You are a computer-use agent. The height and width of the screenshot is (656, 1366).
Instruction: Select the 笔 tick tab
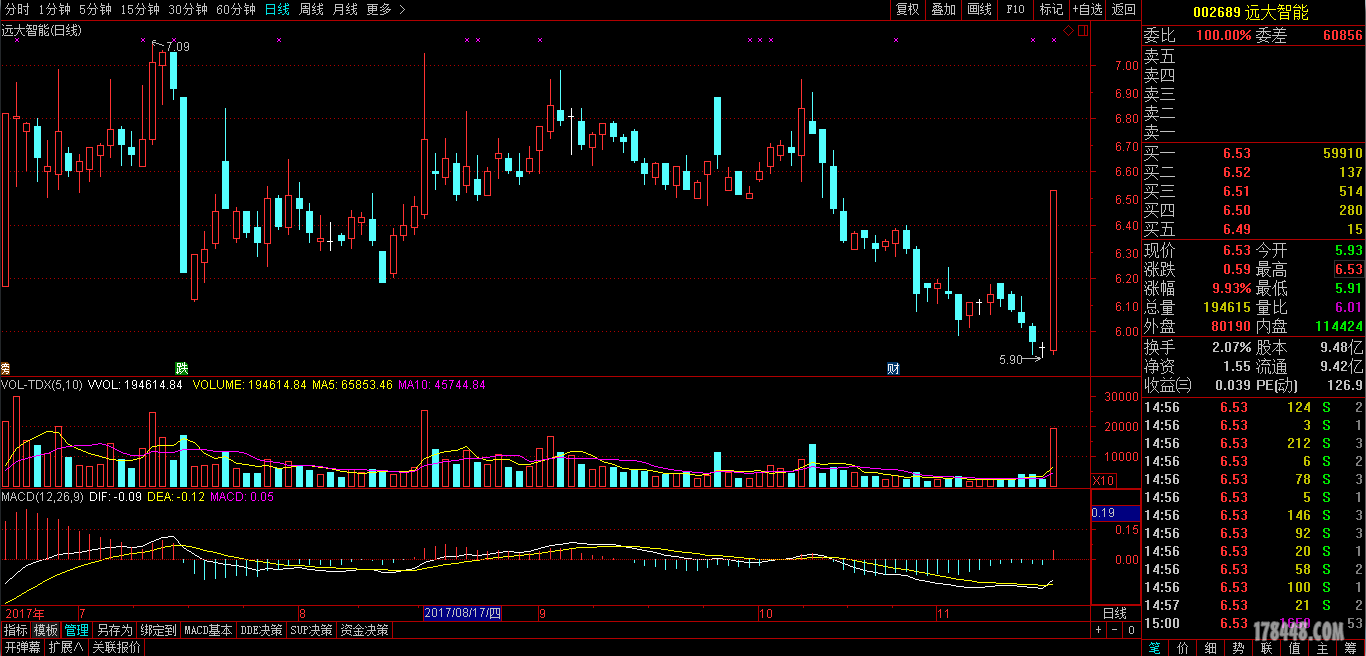pos(1154,648)
